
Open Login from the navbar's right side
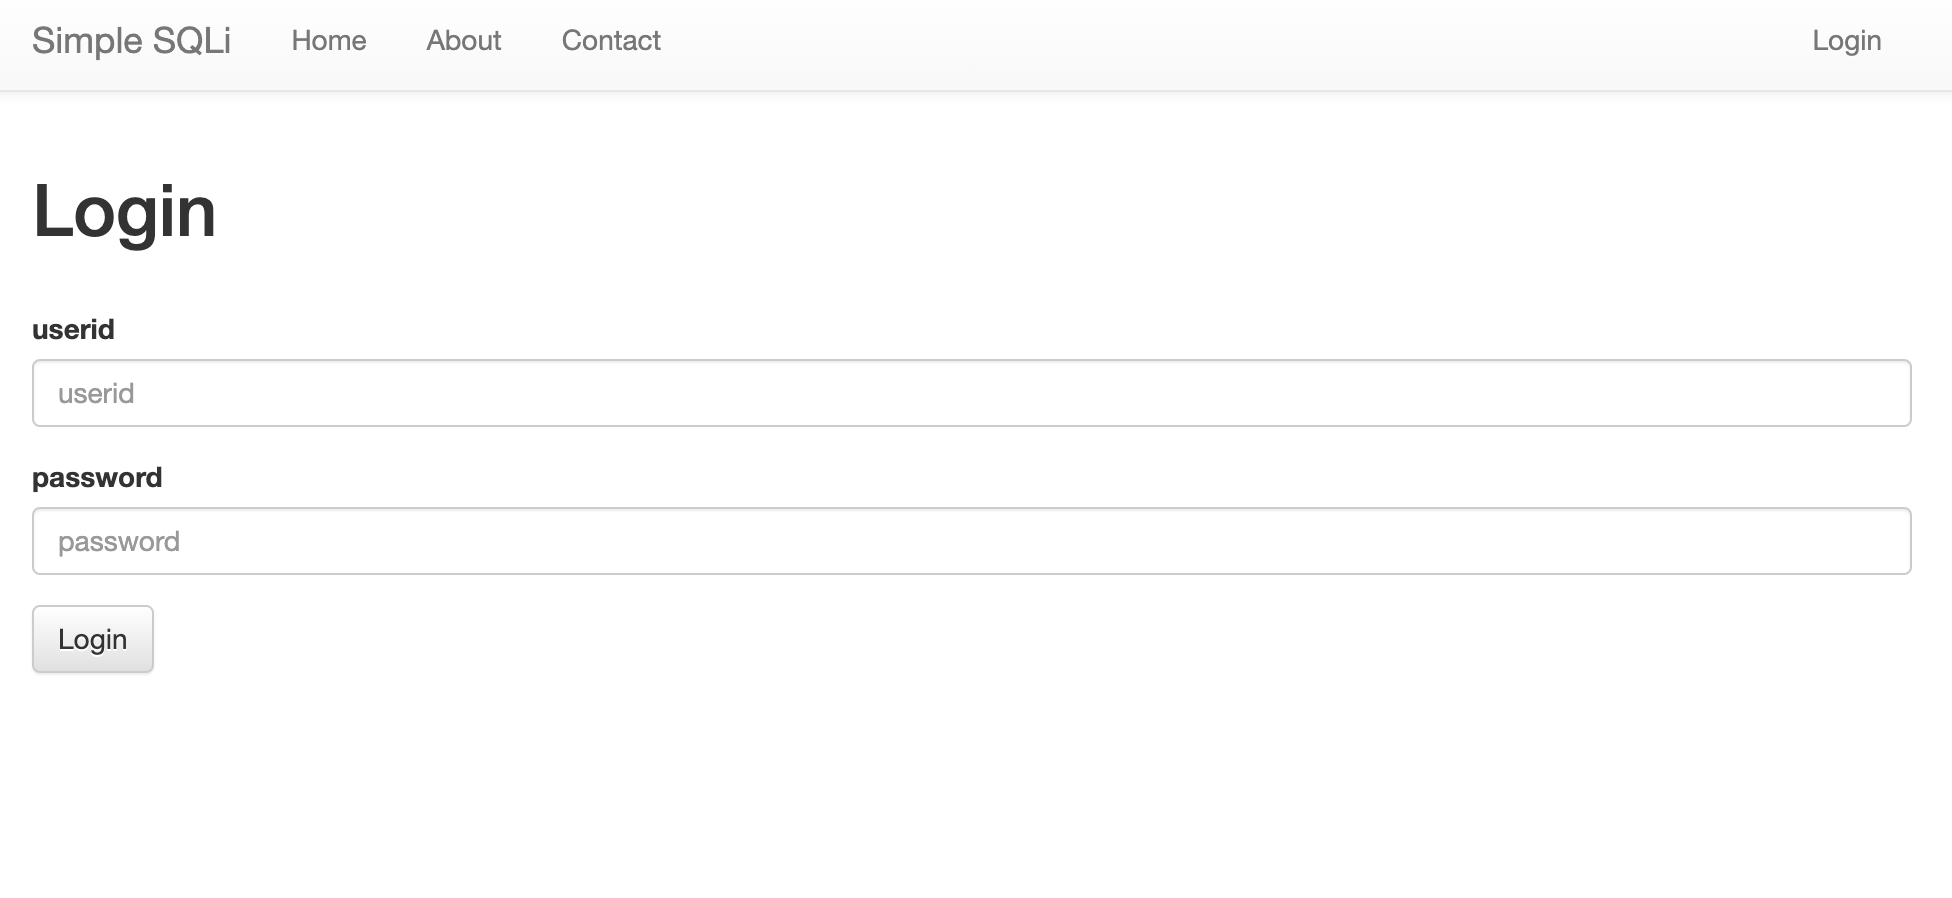tap(1847, 41)
